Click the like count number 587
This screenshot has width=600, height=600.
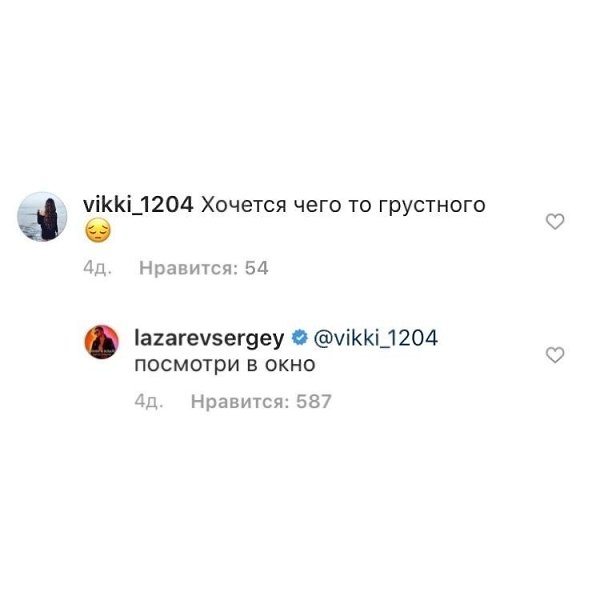[x=314, y=401]
